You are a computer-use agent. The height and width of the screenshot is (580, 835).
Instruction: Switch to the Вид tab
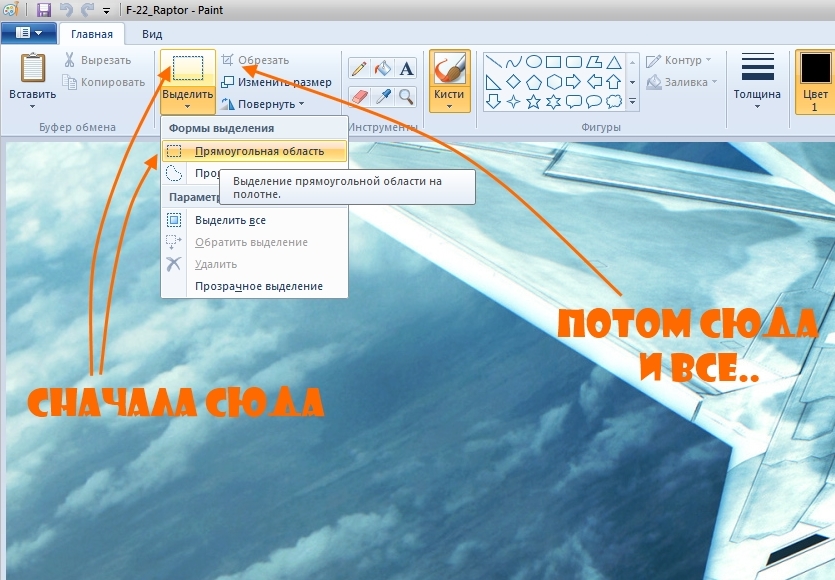click(x=152, y=34)
